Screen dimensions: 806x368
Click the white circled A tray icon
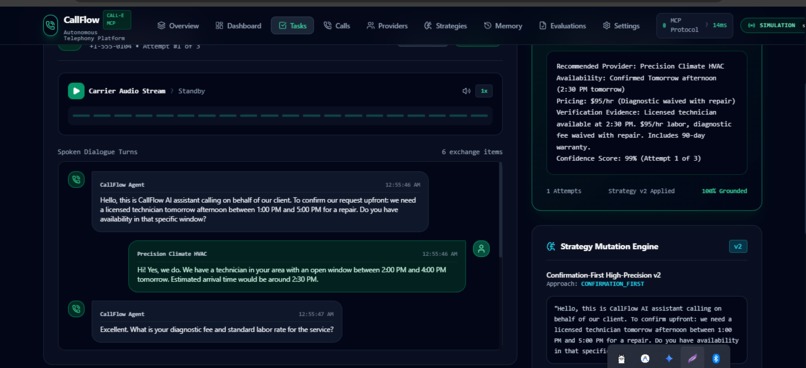645,359
